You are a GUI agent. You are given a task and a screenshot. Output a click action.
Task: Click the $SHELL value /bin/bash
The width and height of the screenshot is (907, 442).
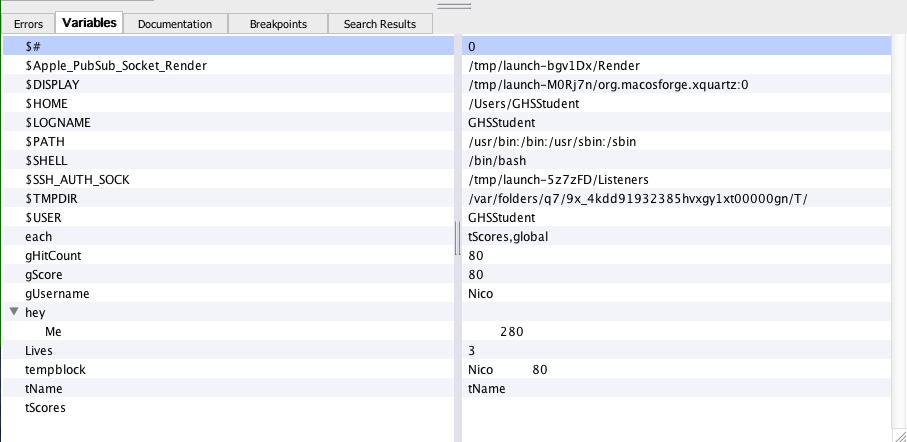[x=495, y=160]
